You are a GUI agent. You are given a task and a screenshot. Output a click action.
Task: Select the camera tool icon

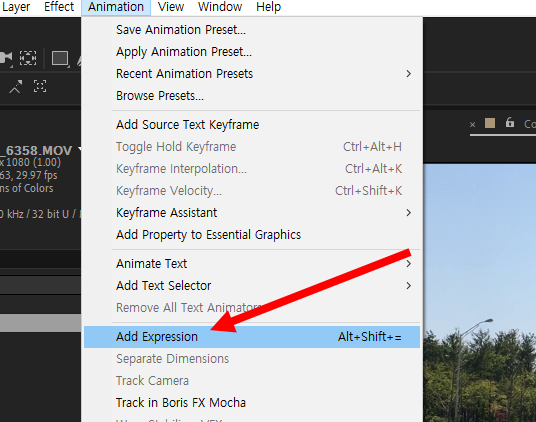pos(5,58)
